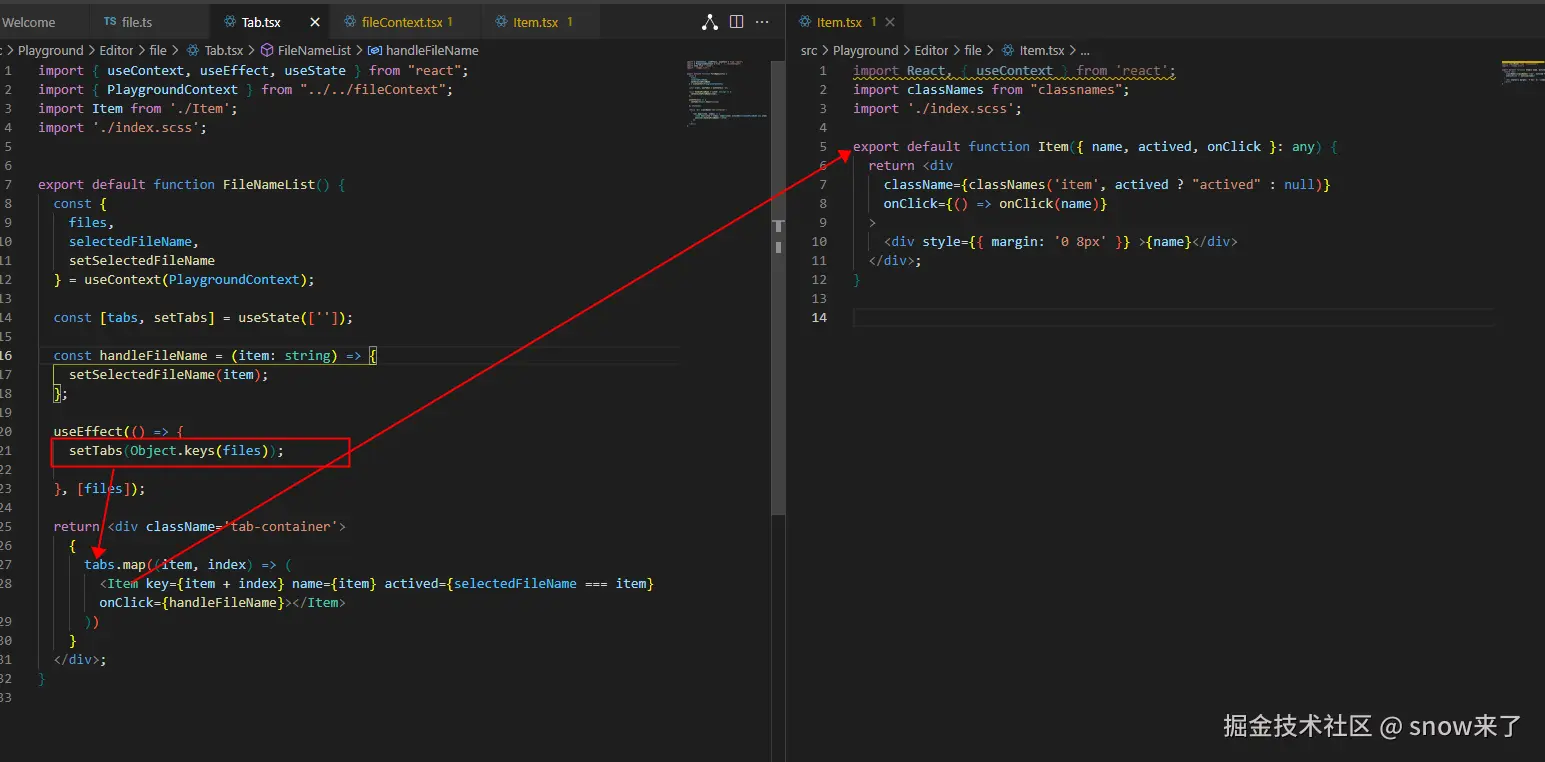The image size is (1545, 762).
Task: Open the source control graph icon in editor toolbar
Action: tap(709, 22)
